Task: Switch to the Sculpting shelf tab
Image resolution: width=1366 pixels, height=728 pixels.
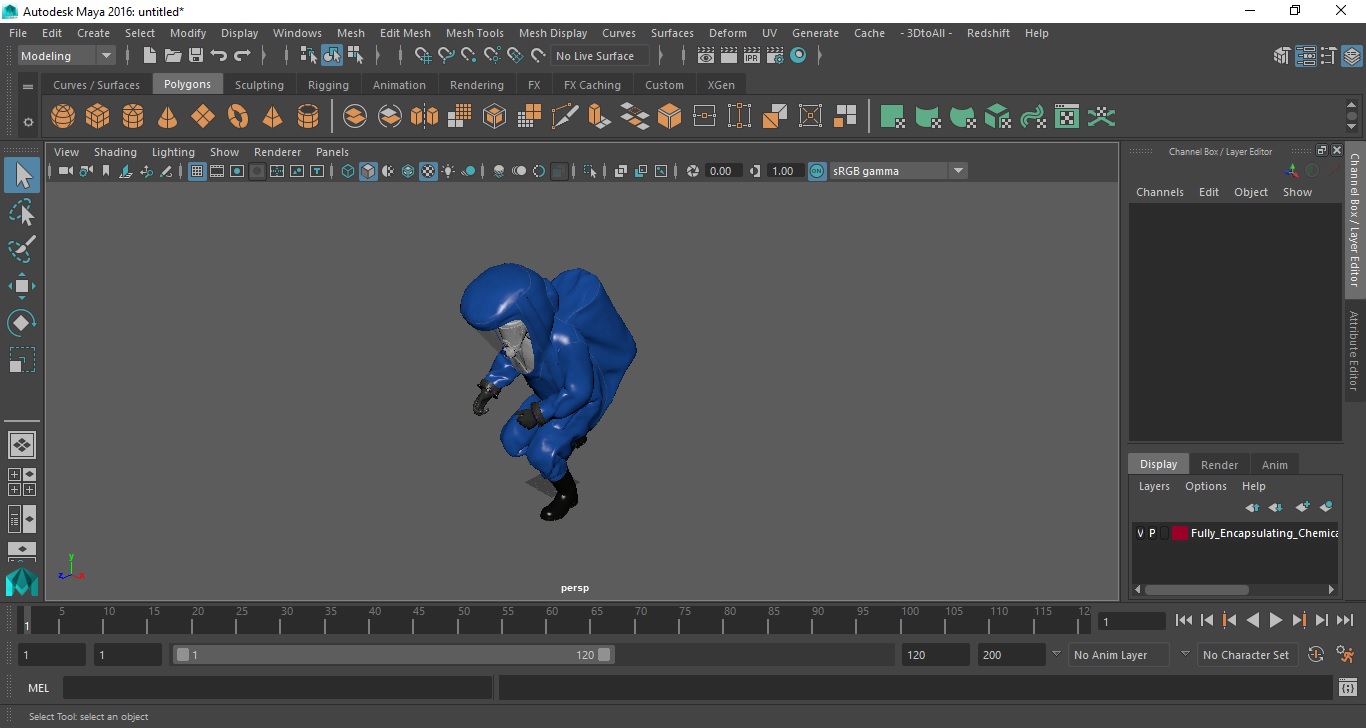Action: tap(259, 85)
